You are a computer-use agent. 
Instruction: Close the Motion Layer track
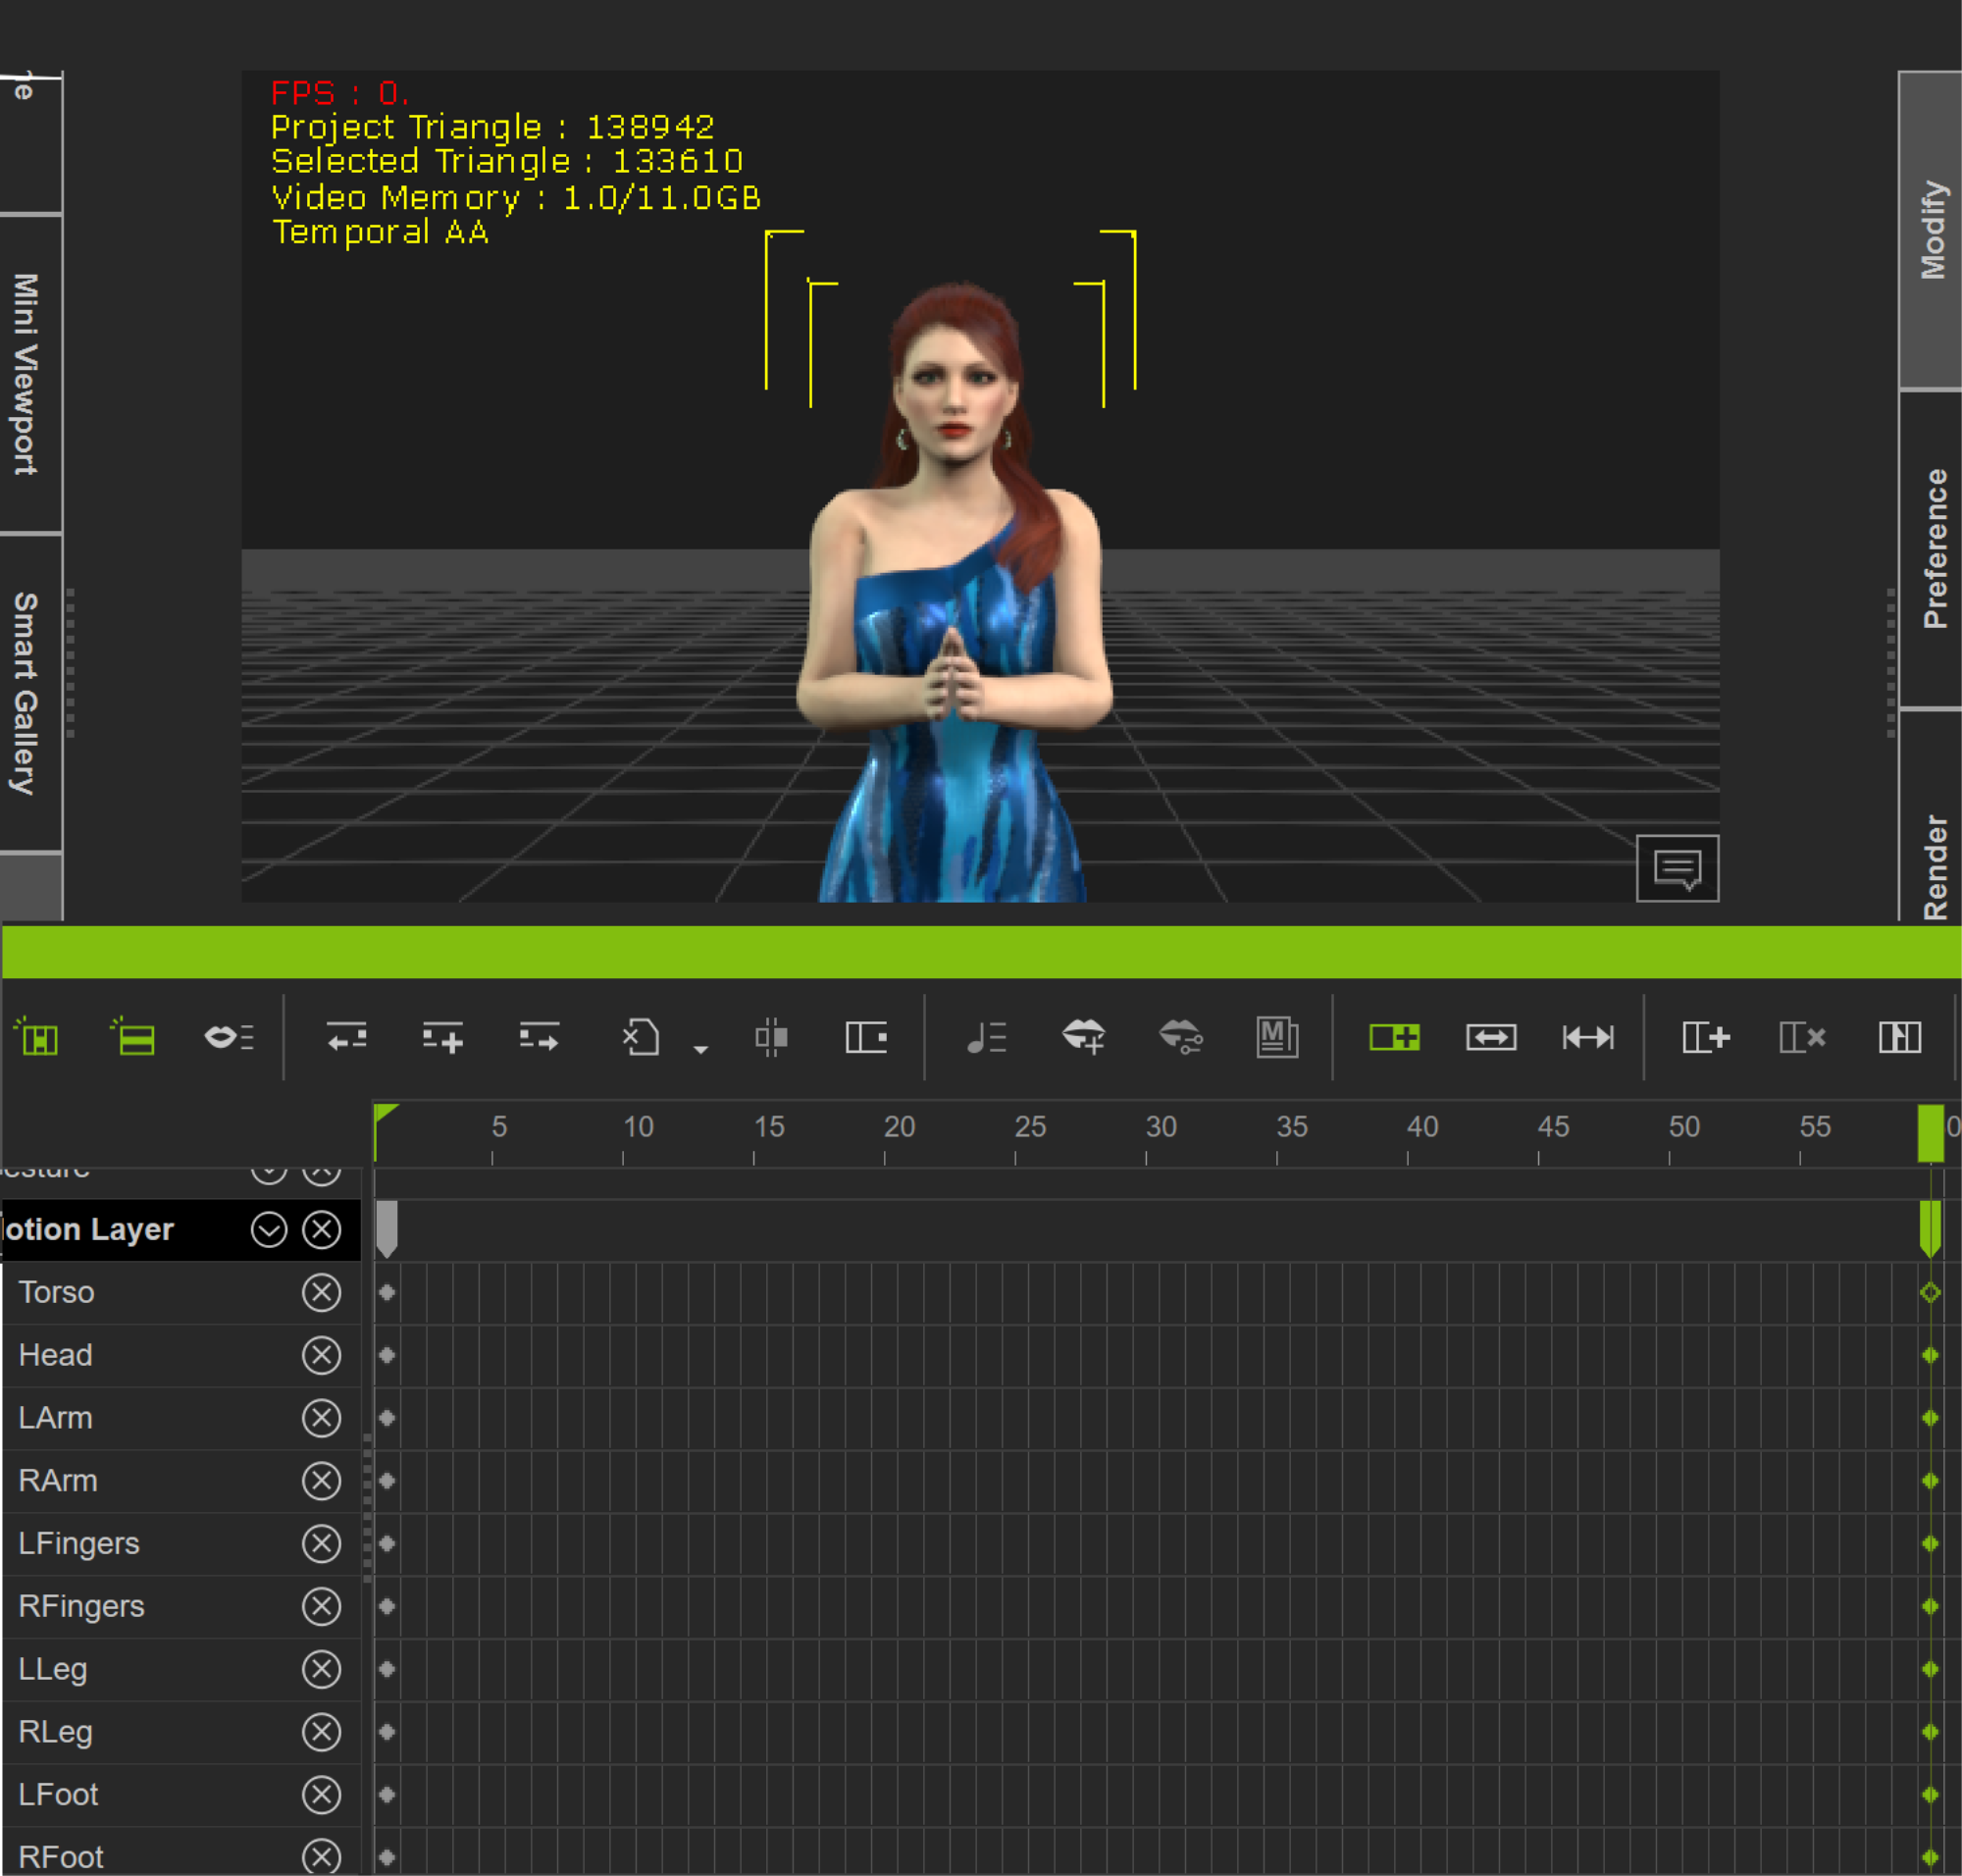click(x=321, y=1229)
